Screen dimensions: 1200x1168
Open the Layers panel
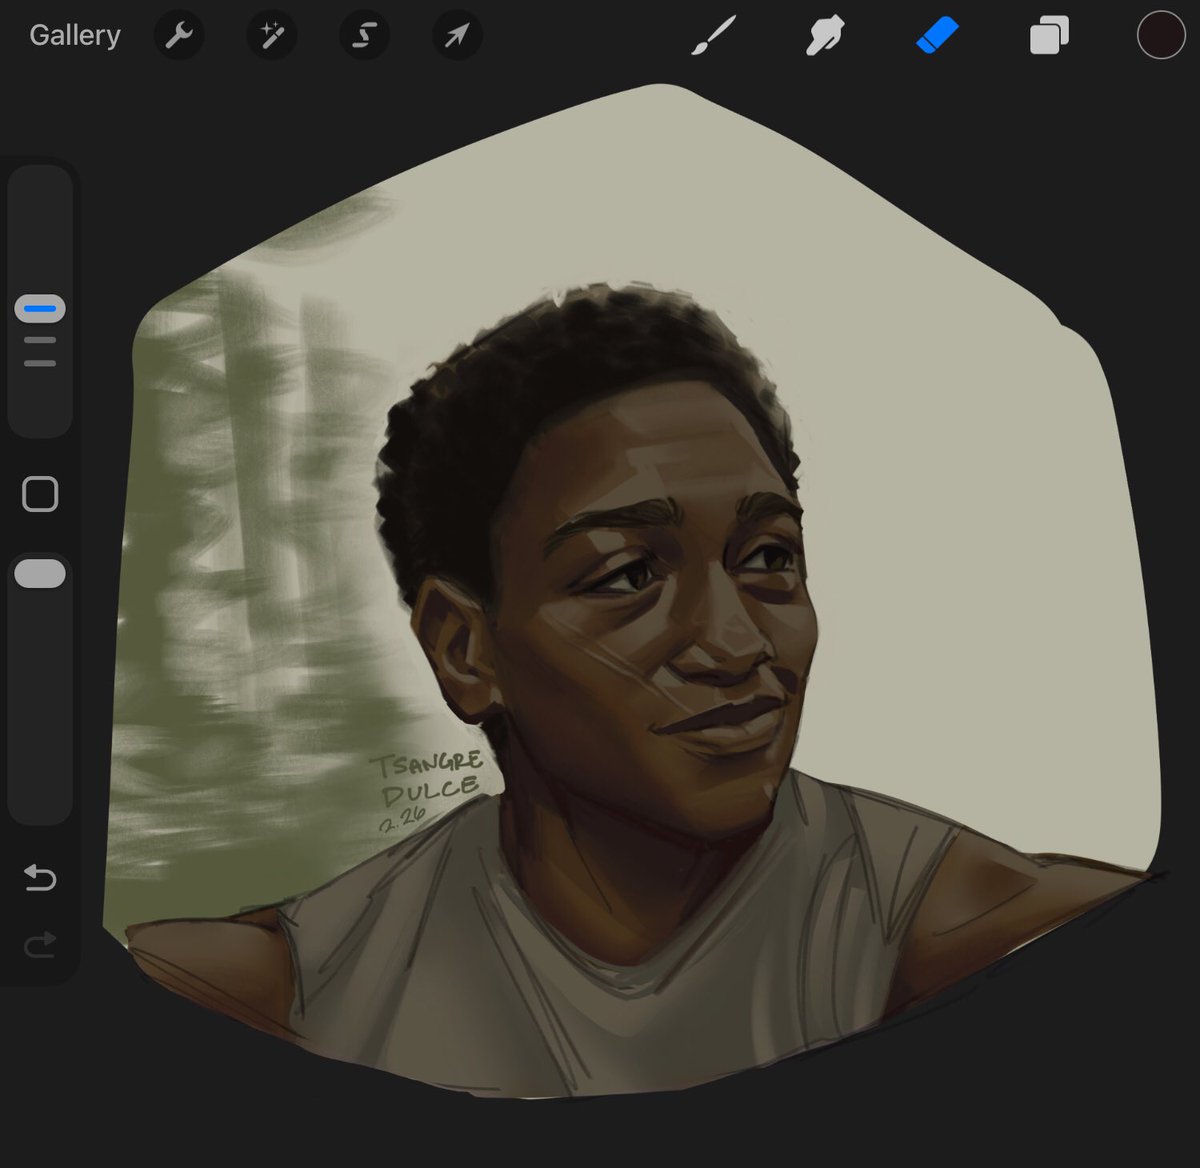point(1049,36)
